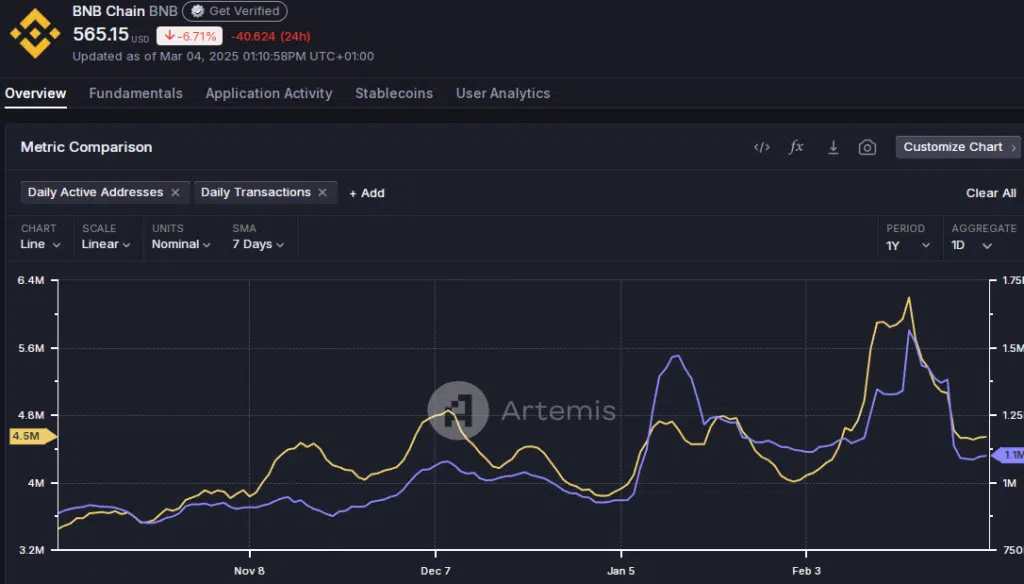Click the Get Verified badge

tap(235, 11)
